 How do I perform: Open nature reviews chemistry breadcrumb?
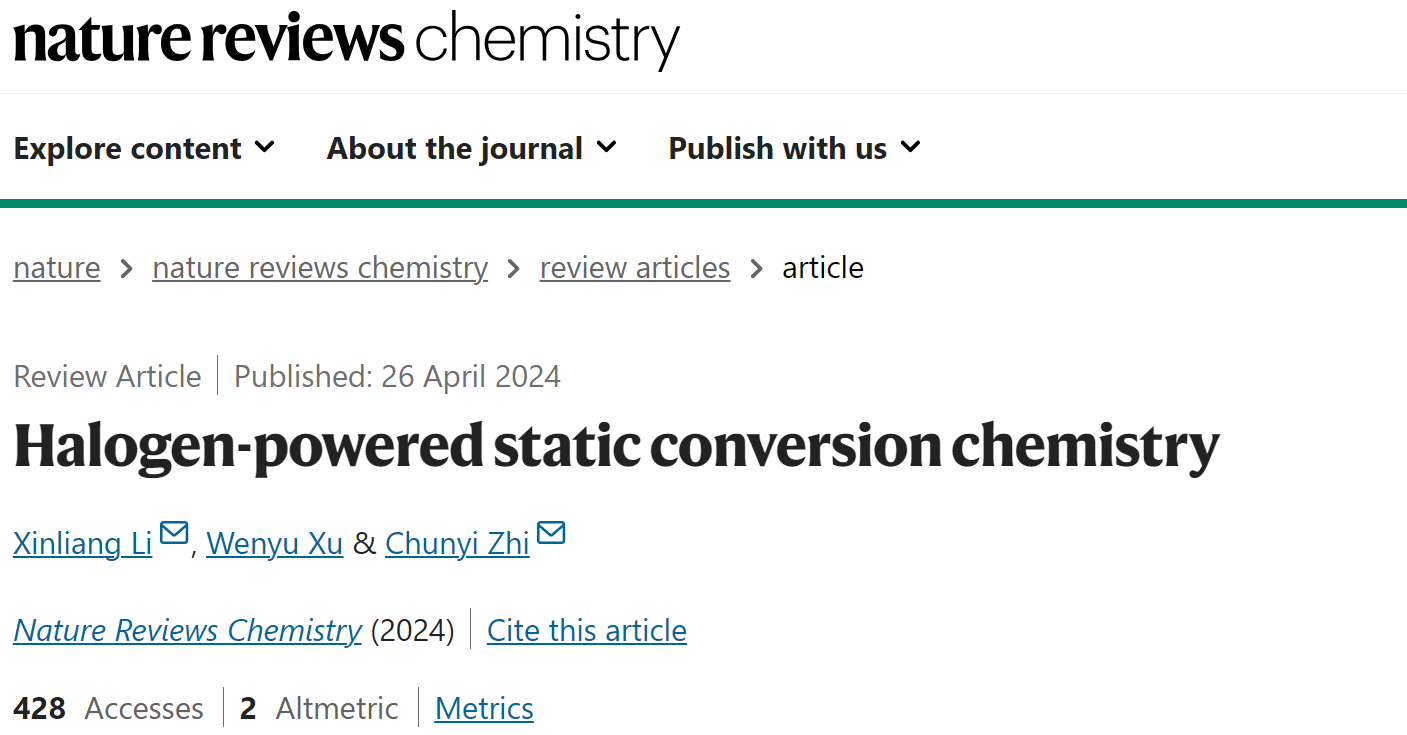click(320, 268)
